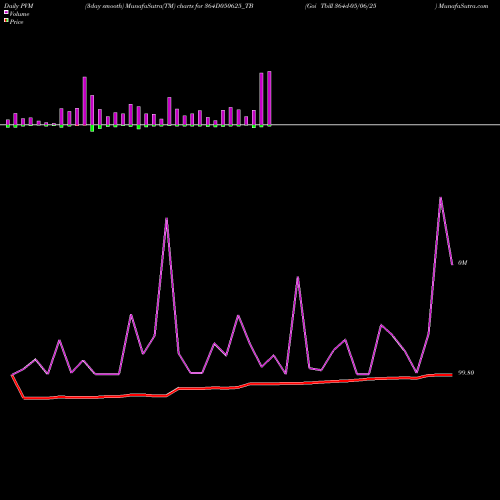This screenshot has height=500, width=500.
Task: Click the highest peak of the magenta volume line
Action: 441,198
